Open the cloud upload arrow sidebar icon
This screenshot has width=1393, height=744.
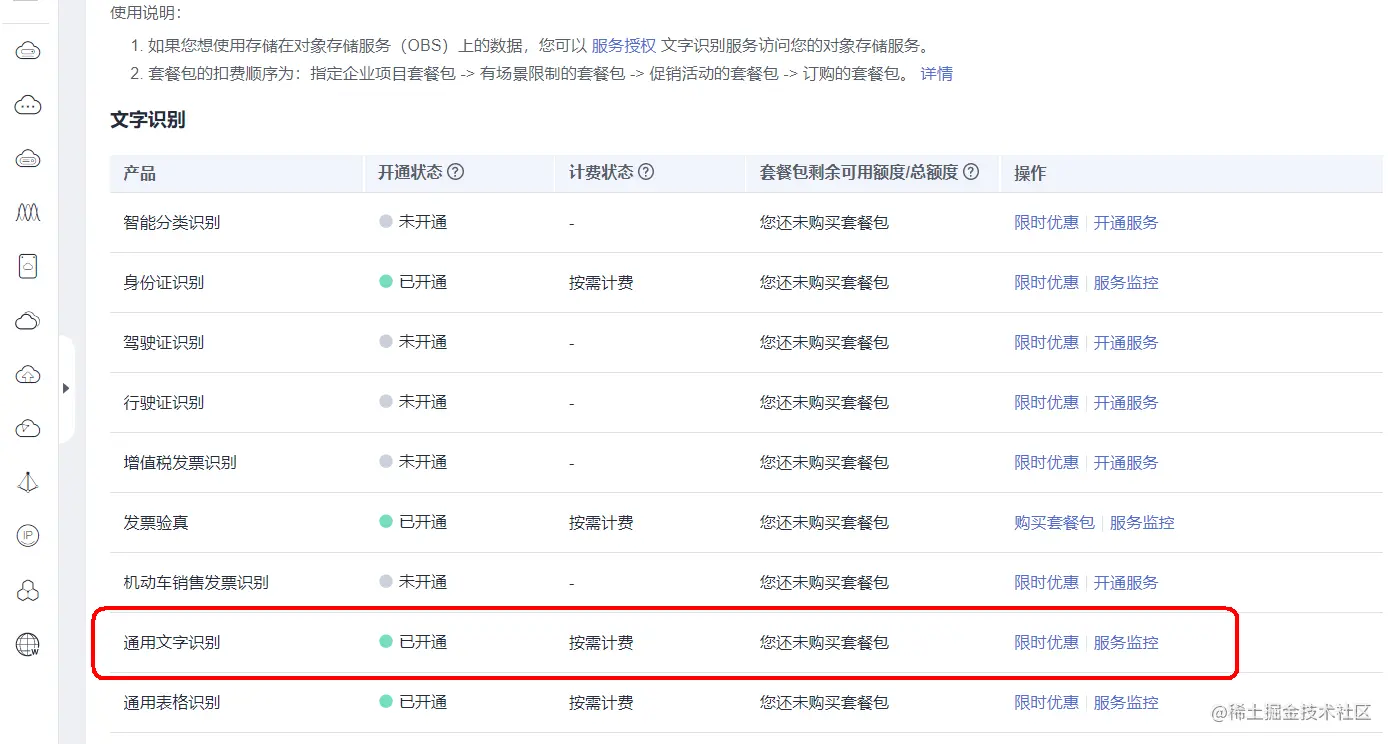pyautogui.click(x=28, y=375)
